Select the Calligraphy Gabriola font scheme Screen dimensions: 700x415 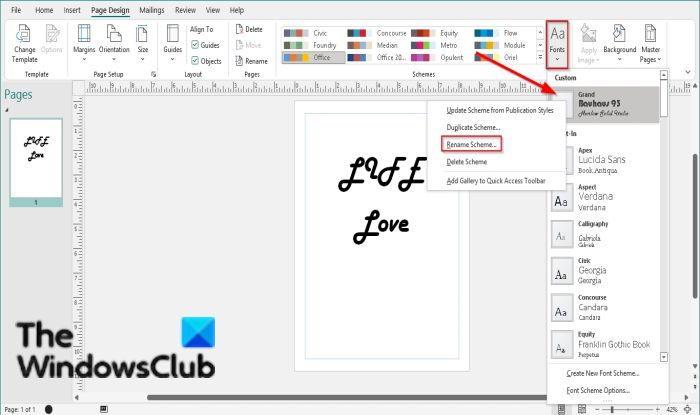click(604, 234)
